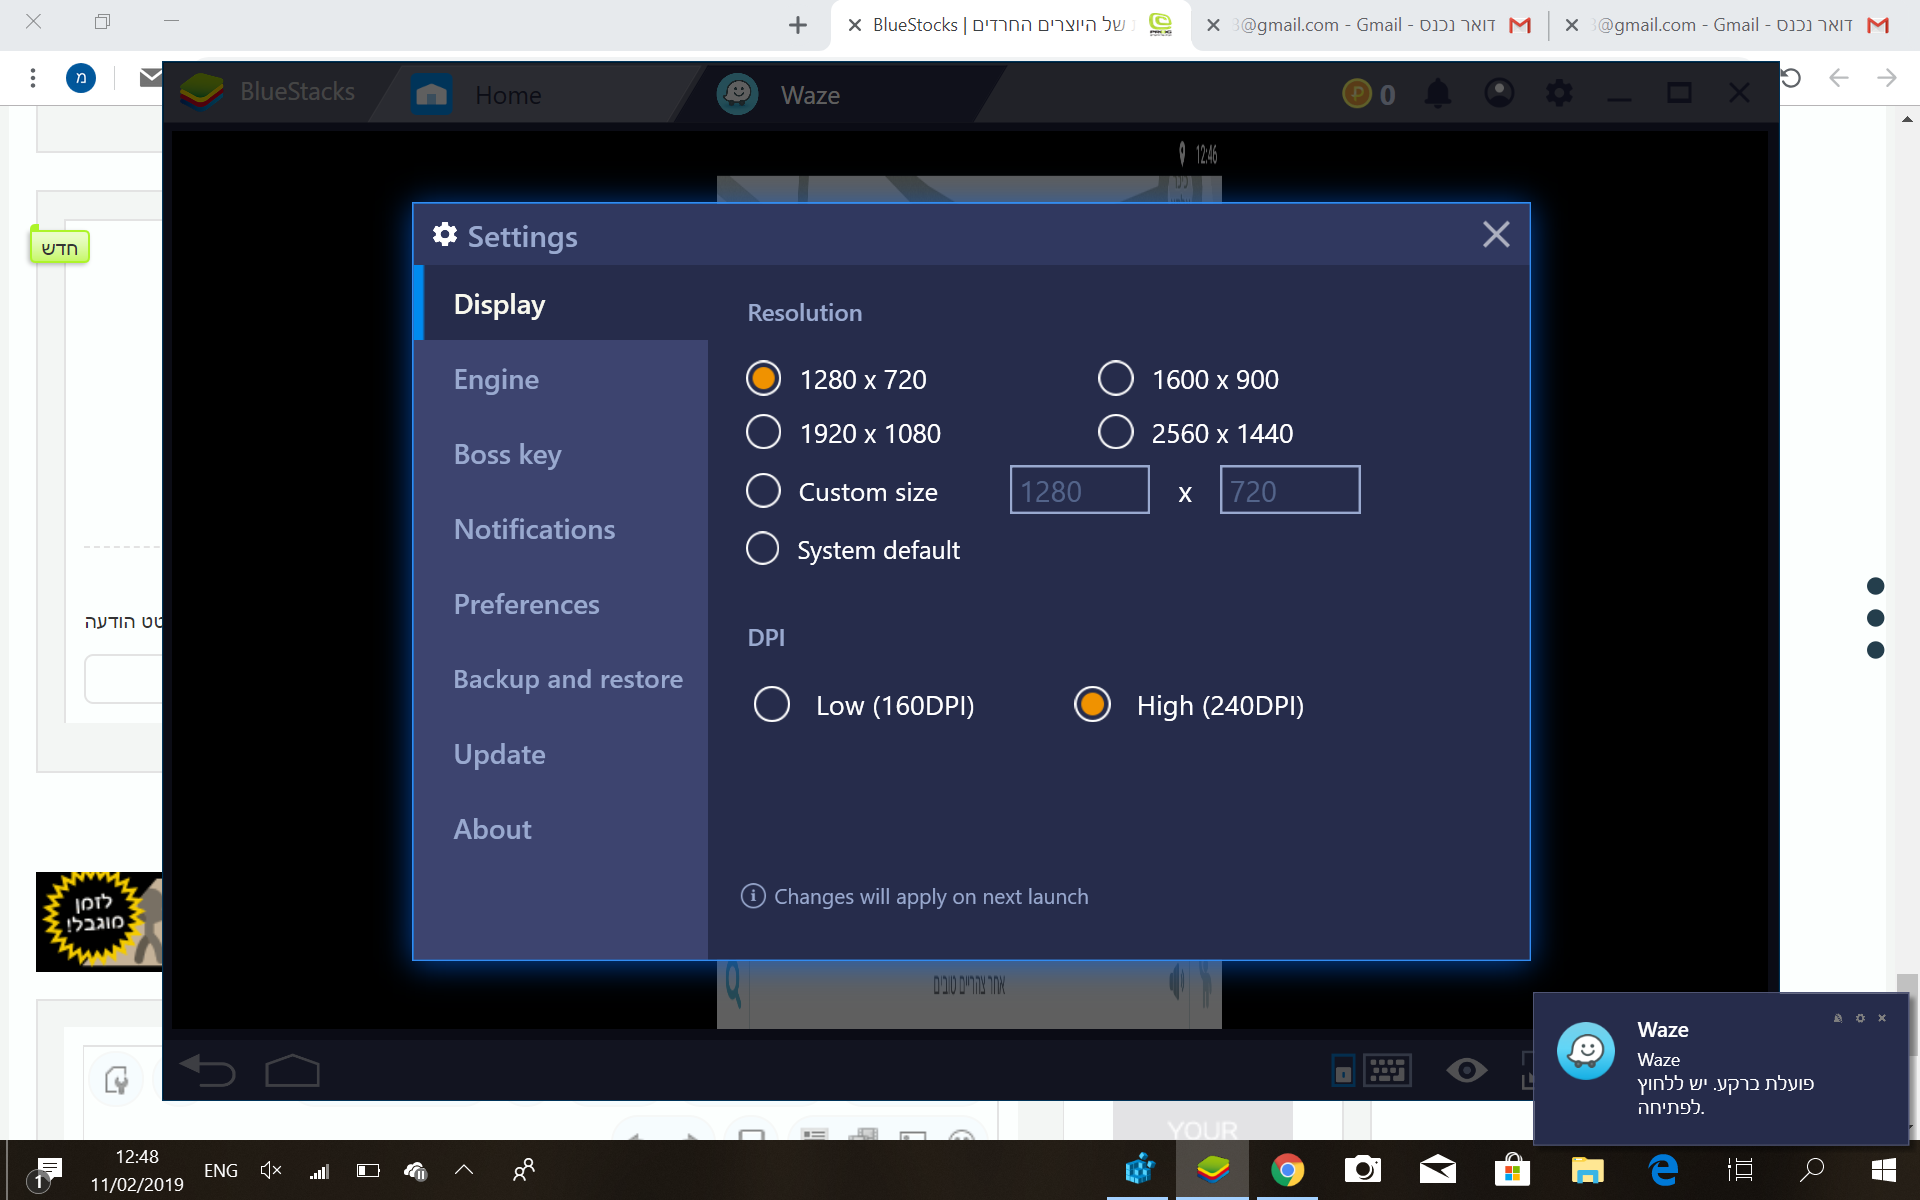This screenshot has width=1920, height=1200.
Task: Open the BlueStacks points coin counter
Action: click(x=1368, y=94)
